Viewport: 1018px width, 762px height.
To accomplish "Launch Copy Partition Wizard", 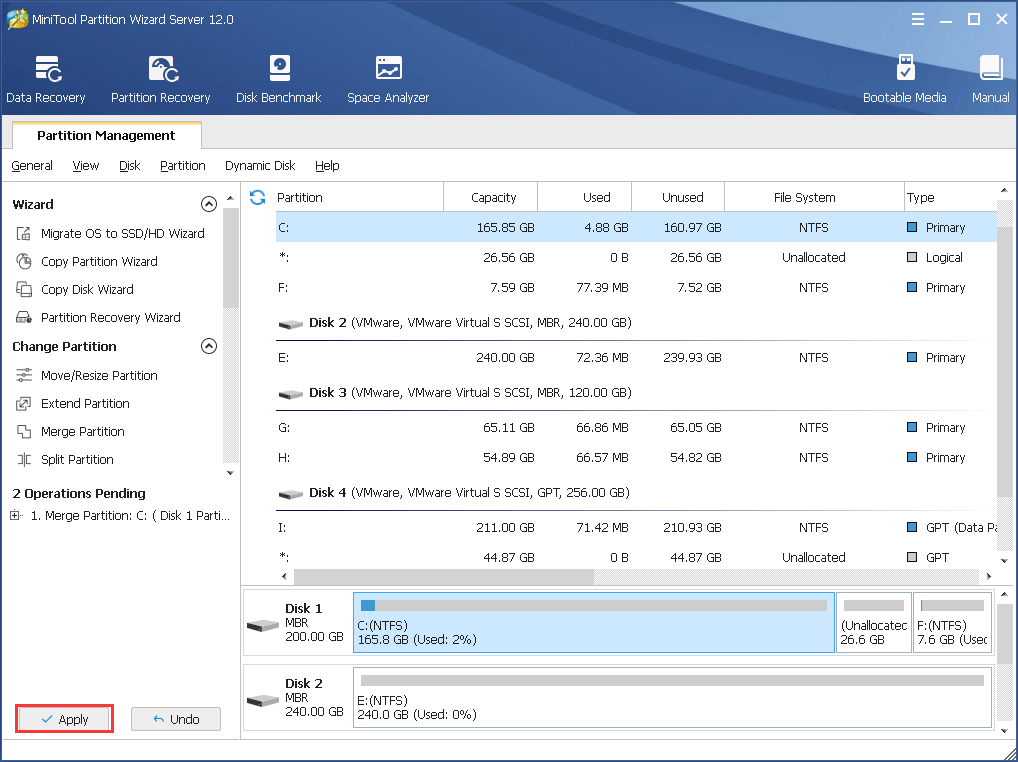I will pos(99,262).
